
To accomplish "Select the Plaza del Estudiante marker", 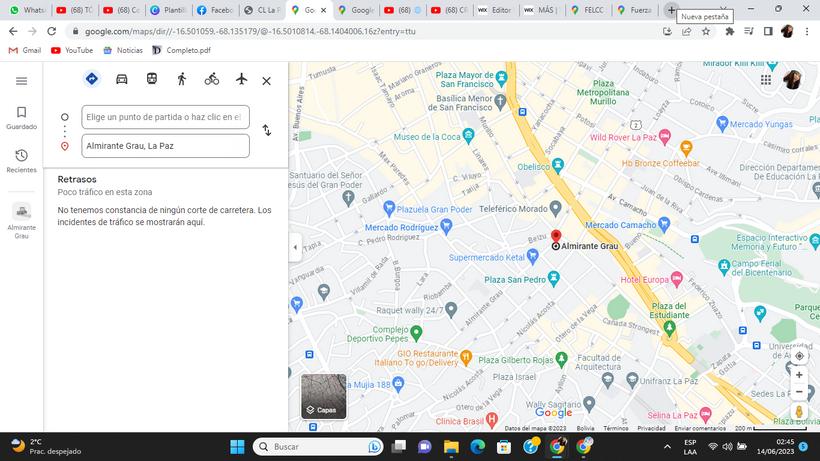I will [669, 328].
